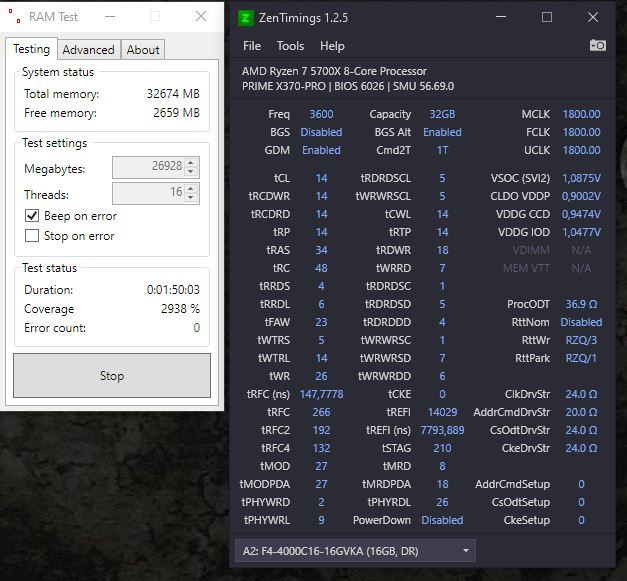This screenshot has height=581, width=627.
Task: Enable Stop on error checkbox
Action: pyautogui.click(x=32, y=236)
